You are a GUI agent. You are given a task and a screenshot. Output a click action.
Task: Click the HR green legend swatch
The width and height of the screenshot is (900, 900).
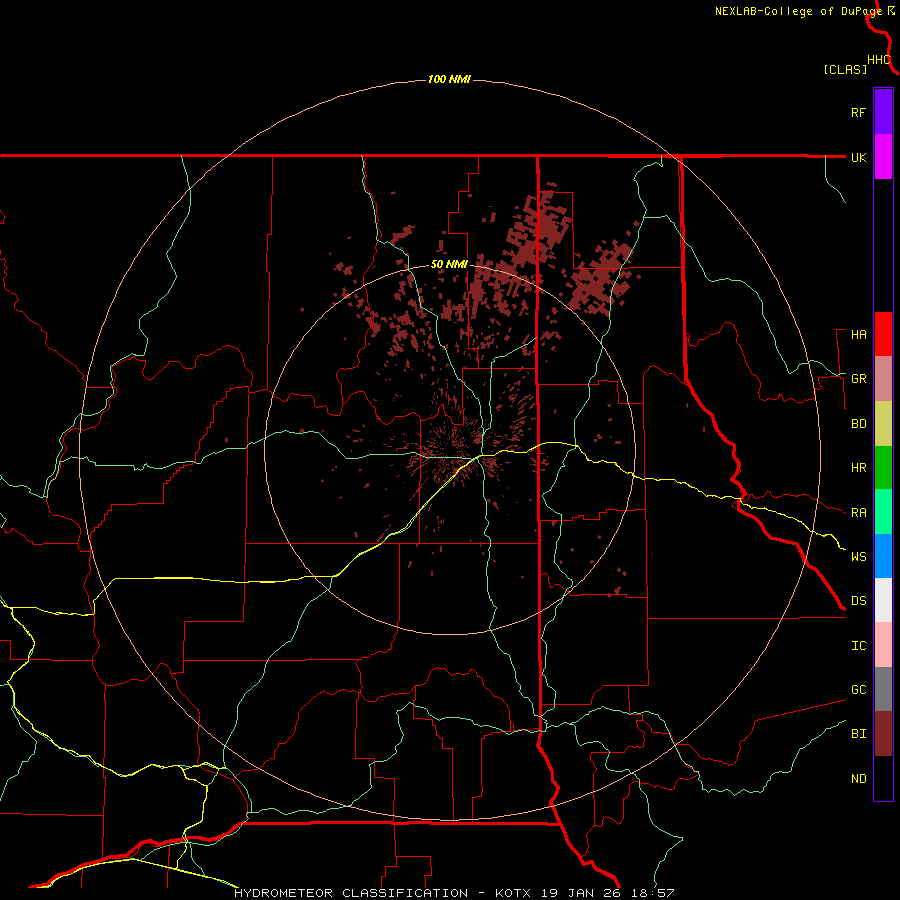click(x=883, y=468)
